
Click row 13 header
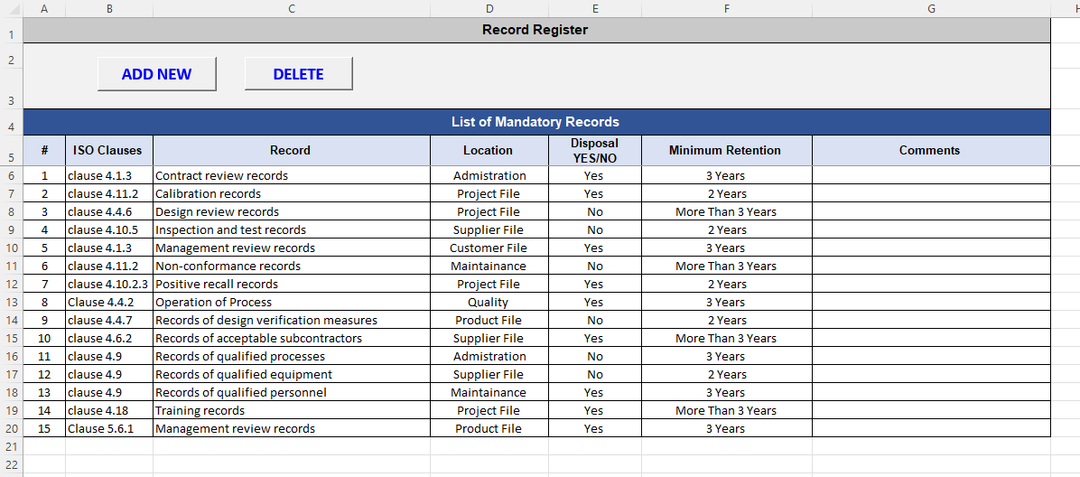click(x=11, y=302)
